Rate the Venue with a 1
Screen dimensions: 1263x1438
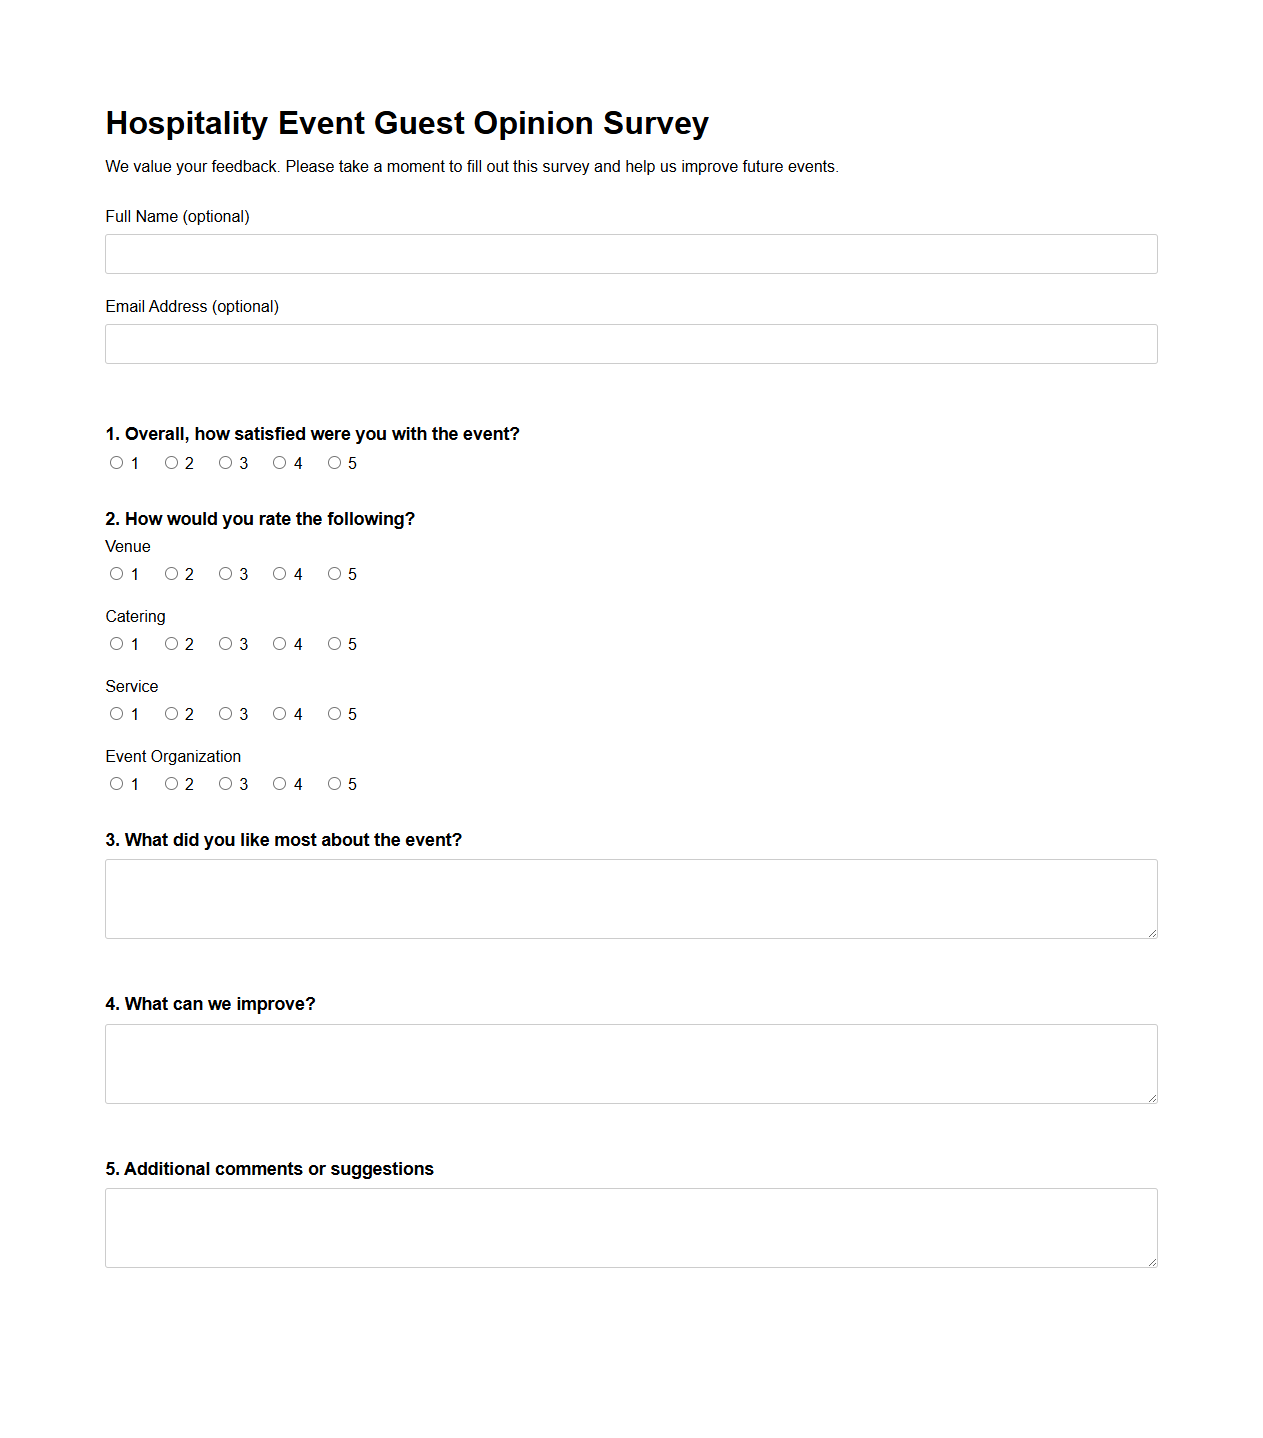point(116,574)
